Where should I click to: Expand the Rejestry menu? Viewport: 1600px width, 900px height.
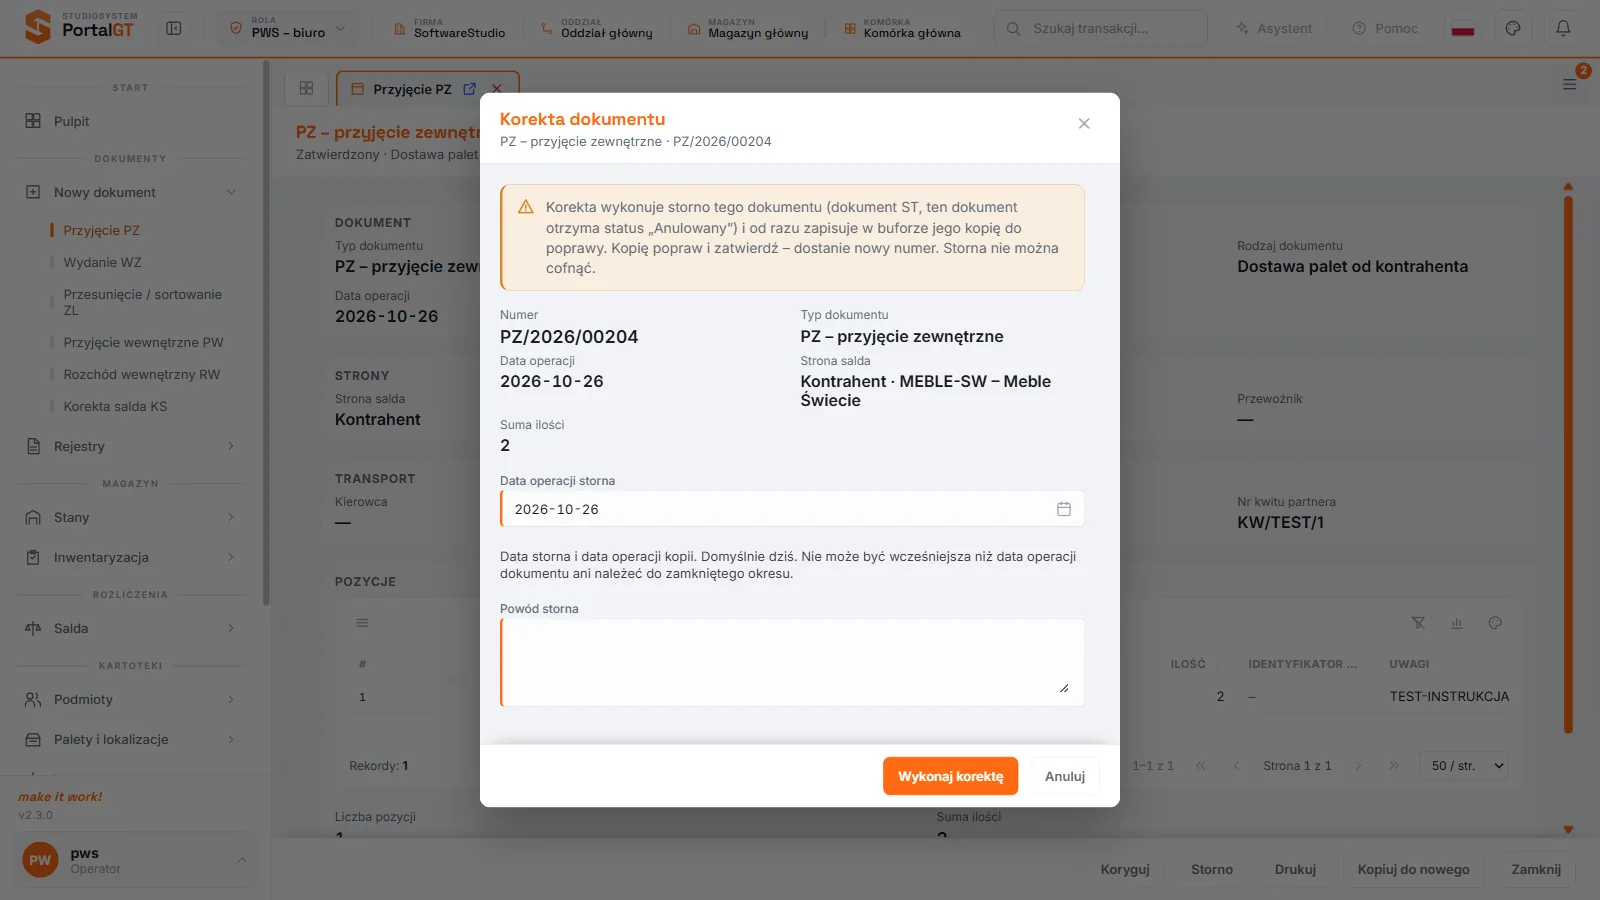point(130,446)
